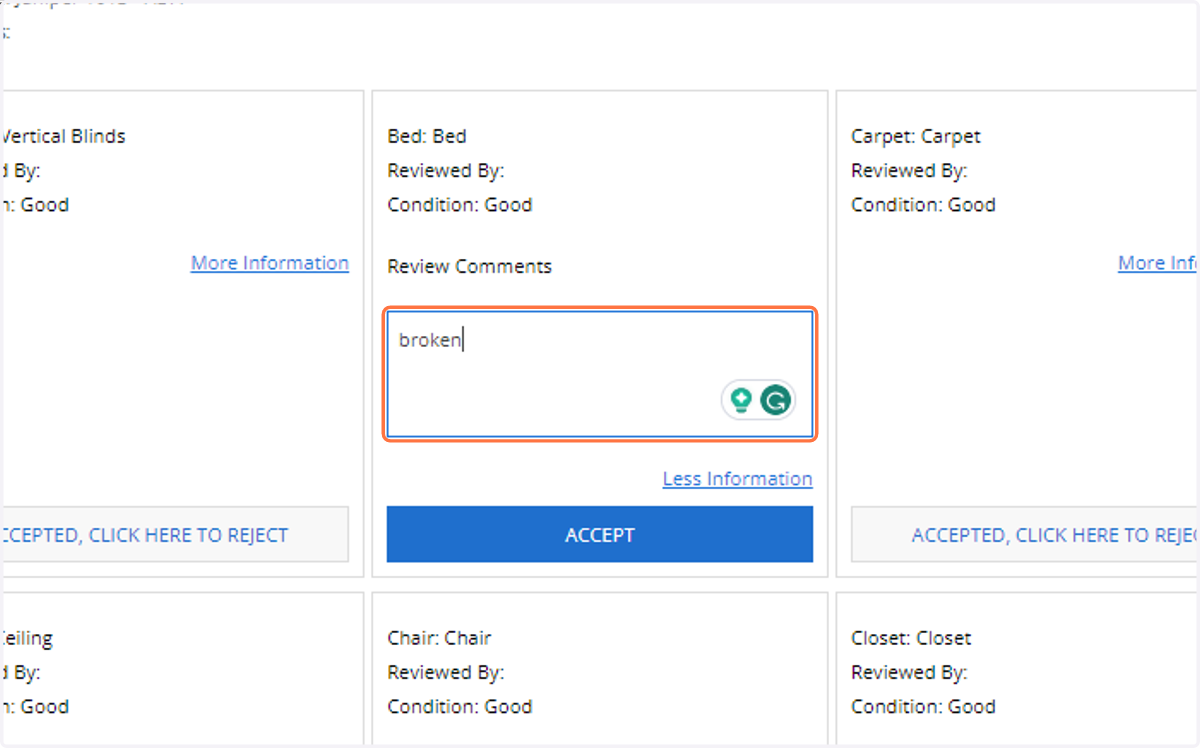1200x748 pixels.
Task: Click the lightbulb suggestion icon in comment box
Action: (x=741, y=401)
